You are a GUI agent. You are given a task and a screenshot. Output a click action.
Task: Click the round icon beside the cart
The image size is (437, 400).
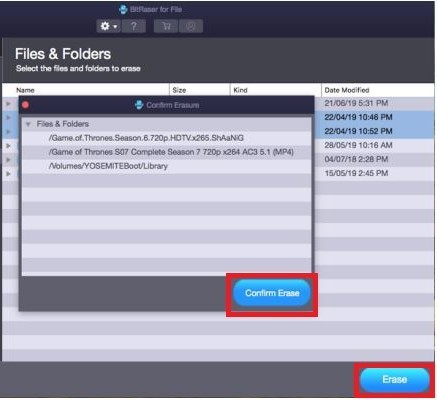191,26
